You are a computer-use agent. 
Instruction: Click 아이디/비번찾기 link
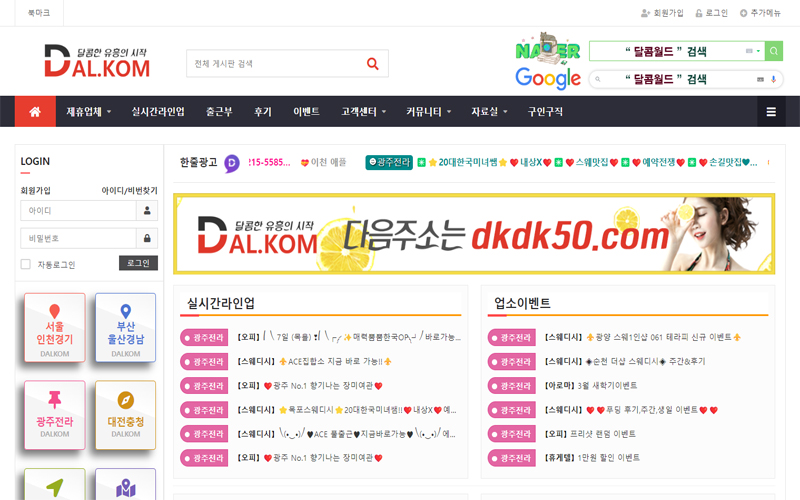click(130, 190)
